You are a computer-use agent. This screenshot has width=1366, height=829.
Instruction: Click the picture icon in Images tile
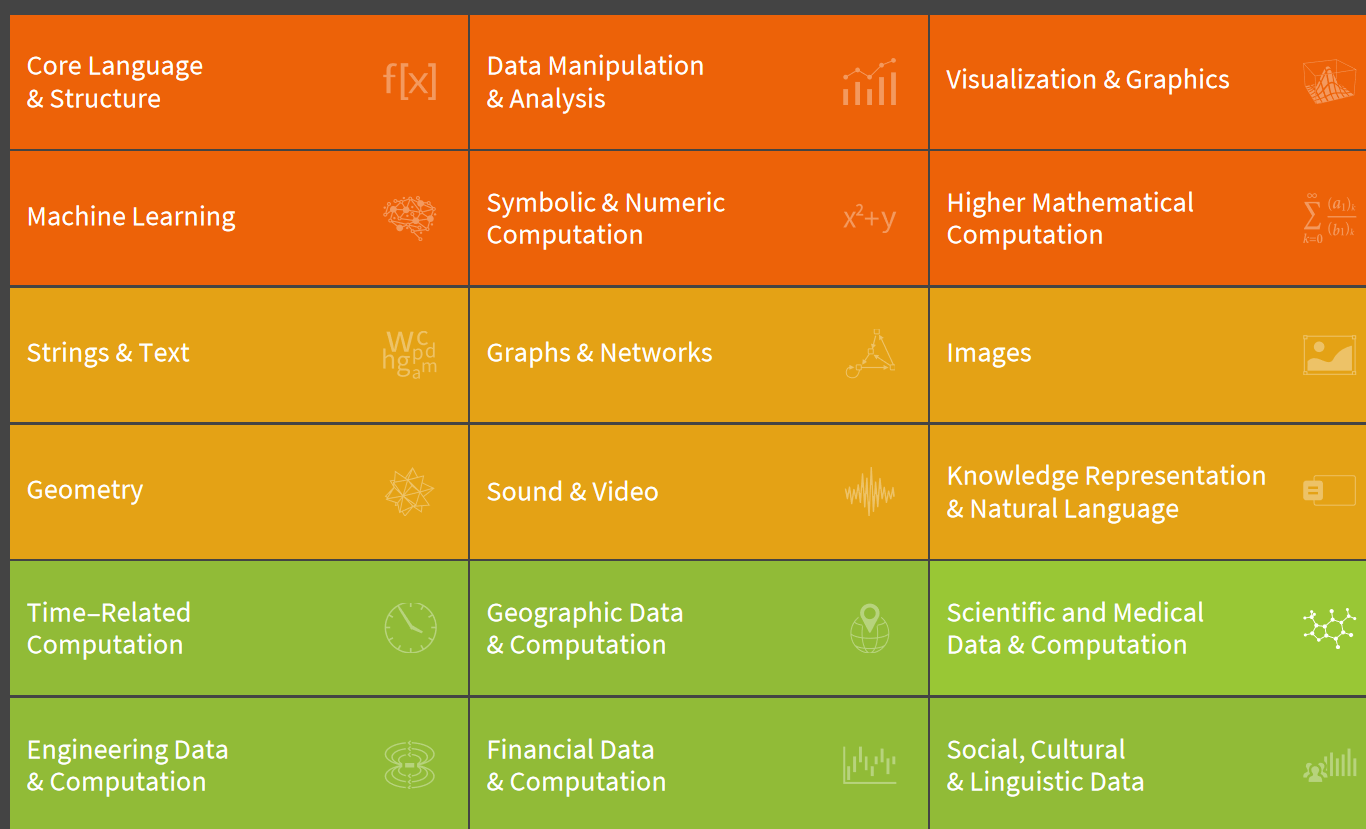point(1329,355)
